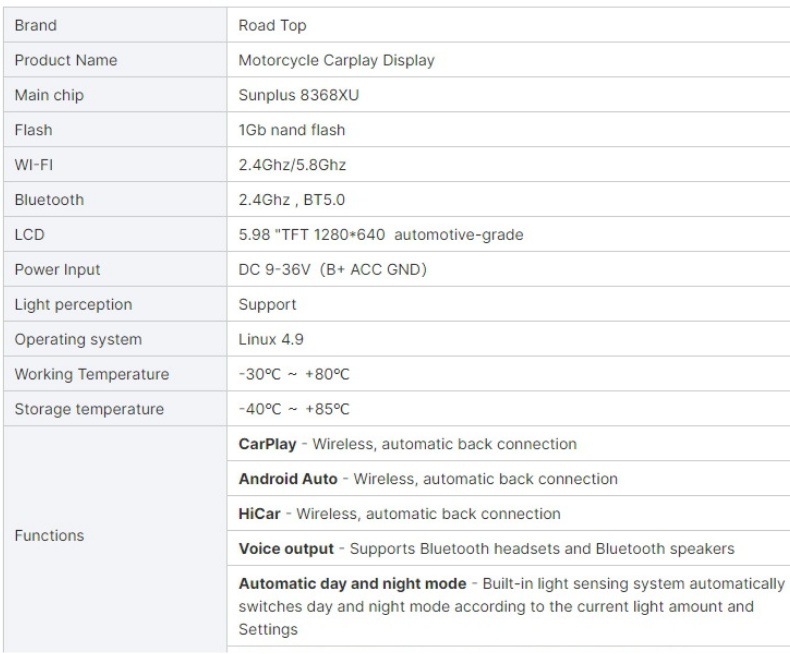790x654 pixels.
Task: Click the WI-FI row label
Action: click(x=34, y=165)
